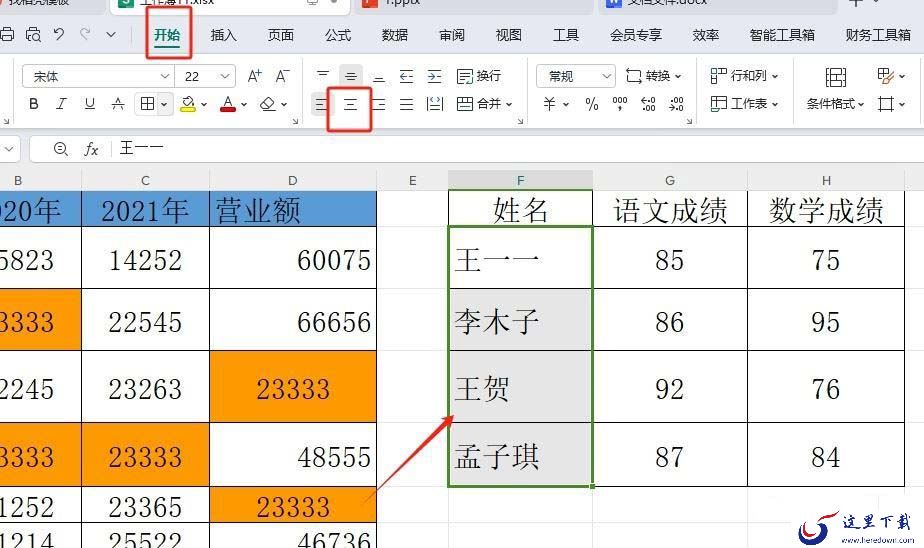
Task: Click the cell borders icon
Action: (x=147, y=104)
